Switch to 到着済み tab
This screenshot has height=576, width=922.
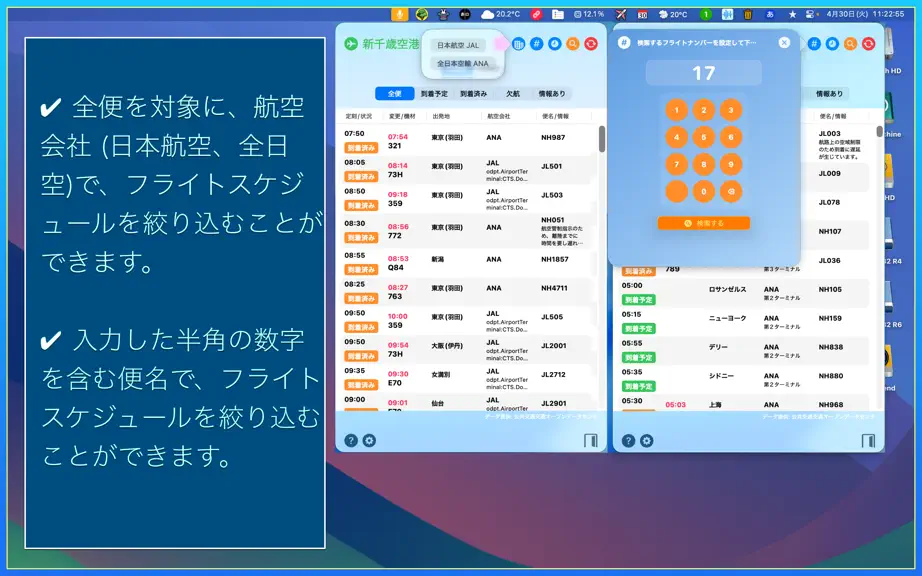(x=473, y=93)
